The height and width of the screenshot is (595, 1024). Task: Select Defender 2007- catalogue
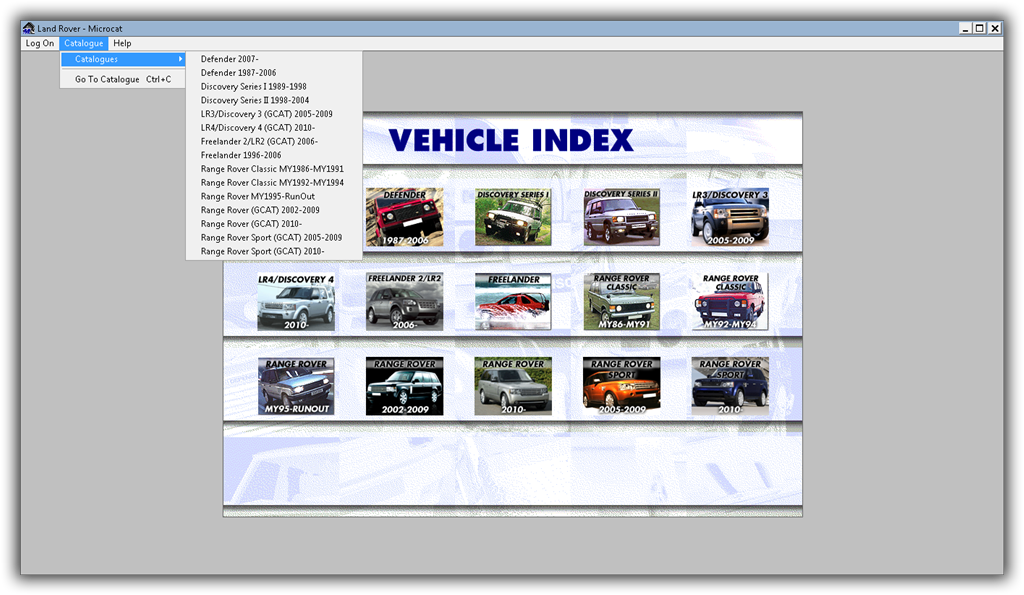pos(274,59)
